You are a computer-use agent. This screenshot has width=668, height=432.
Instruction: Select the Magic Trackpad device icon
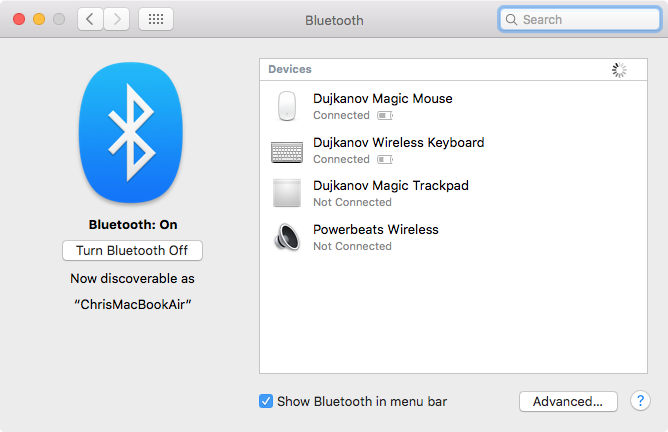click(x=287, y=193)
